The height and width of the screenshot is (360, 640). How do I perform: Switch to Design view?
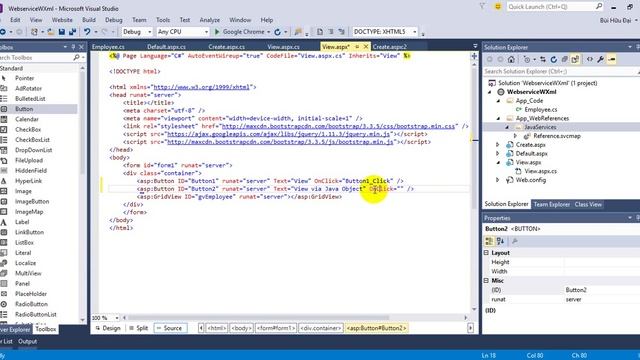tap(108, 328)
